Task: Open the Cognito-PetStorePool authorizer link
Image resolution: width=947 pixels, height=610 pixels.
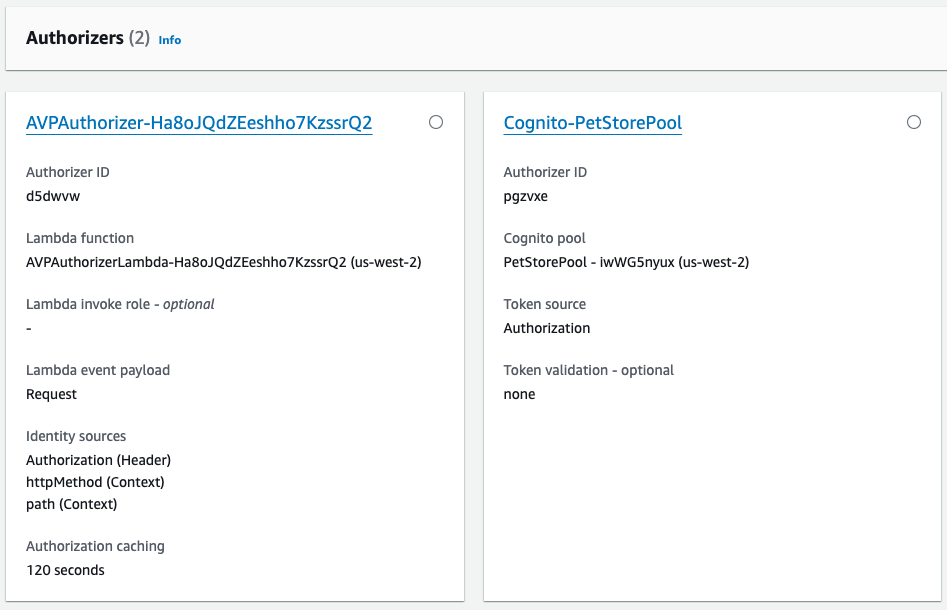Action: [593, 122]
